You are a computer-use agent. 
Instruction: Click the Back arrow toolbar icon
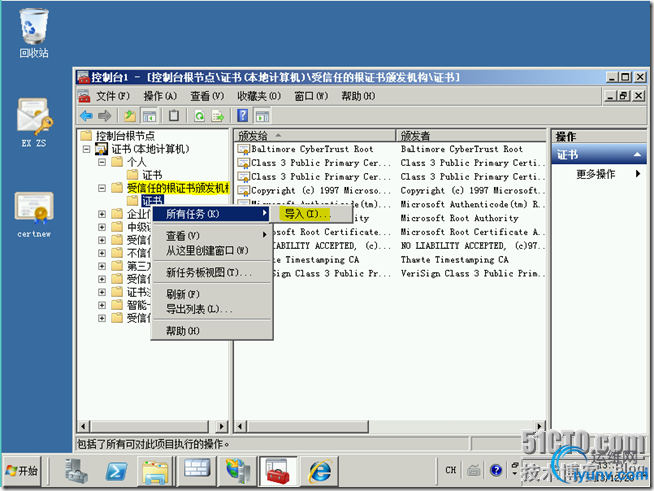(86, 116)
